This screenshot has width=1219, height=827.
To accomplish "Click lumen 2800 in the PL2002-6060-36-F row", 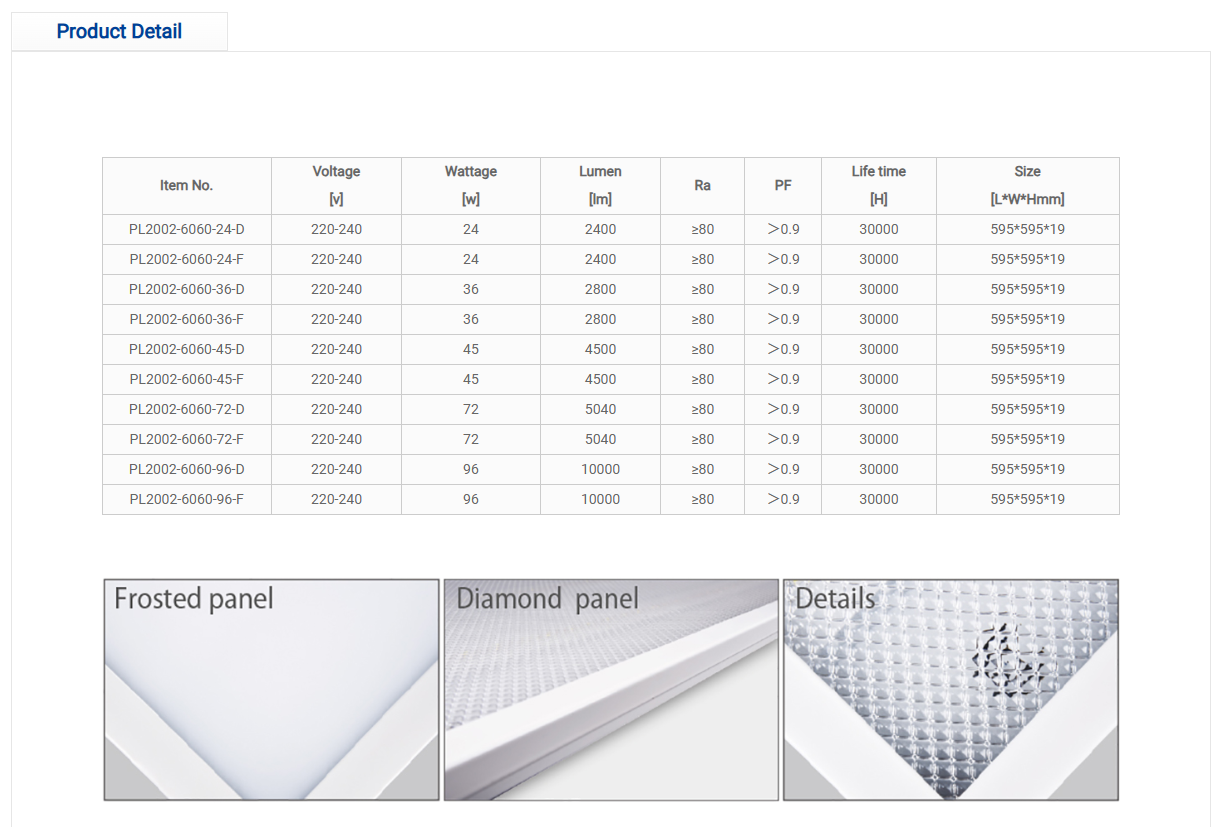I will click(600, 319).
